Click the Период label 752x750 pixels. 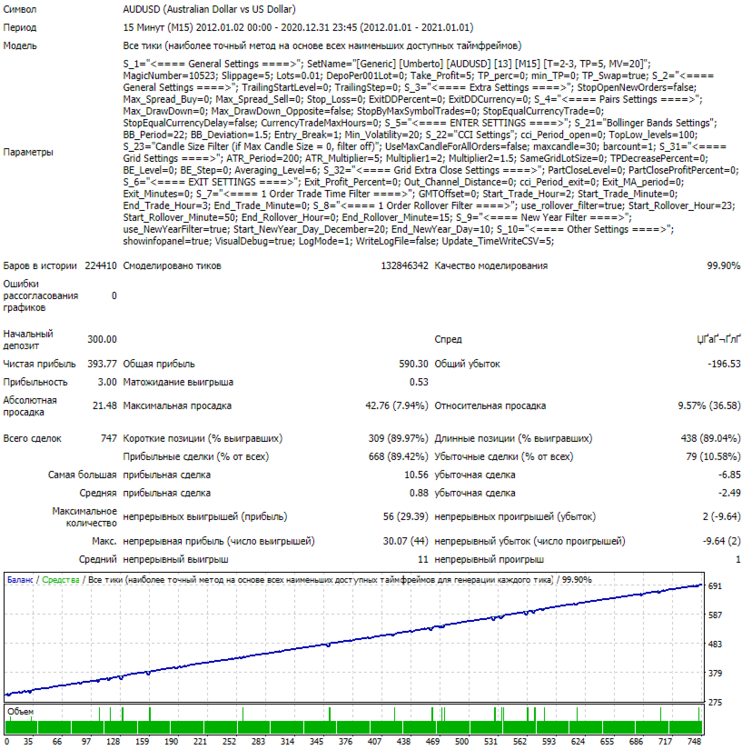(x=20, y=27)
